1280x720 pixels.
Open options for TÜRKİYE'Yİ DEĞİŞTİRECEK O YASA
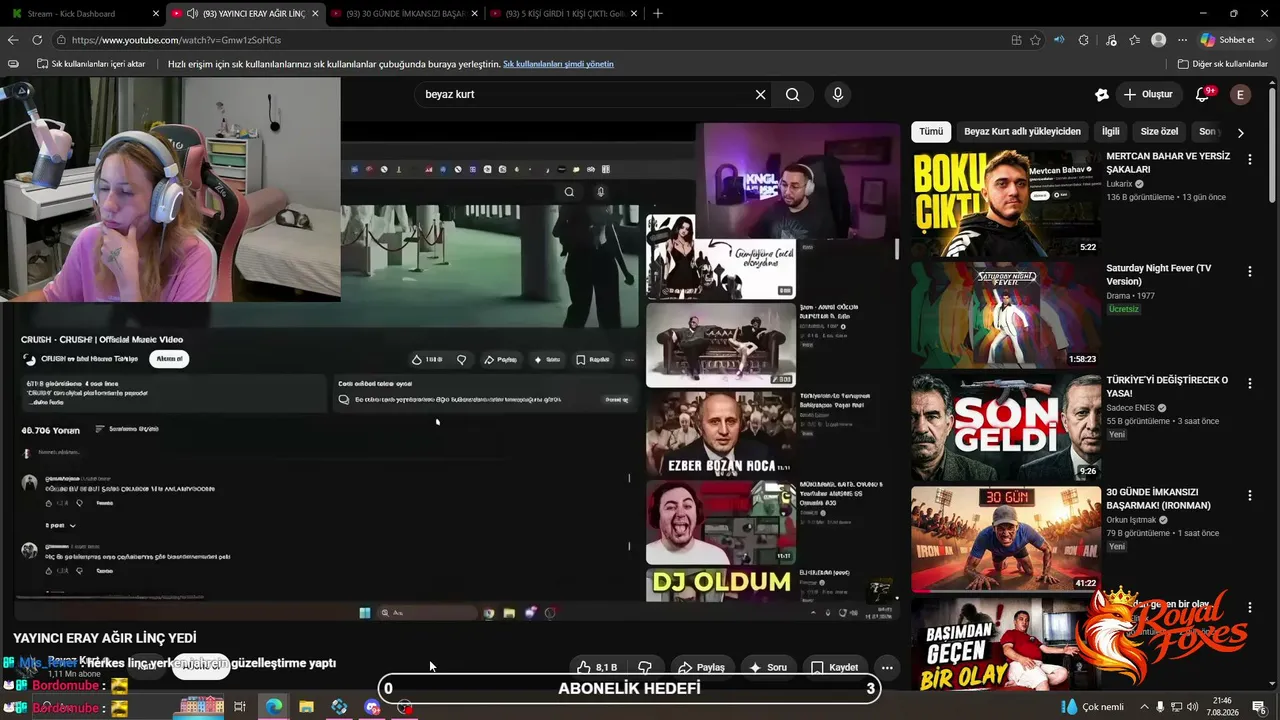1249,383
